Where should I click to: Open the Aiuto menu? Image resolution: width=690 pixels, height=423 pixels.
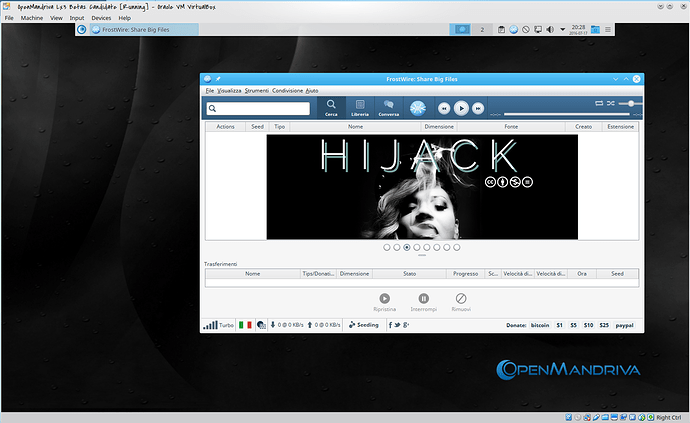[312, 91]
